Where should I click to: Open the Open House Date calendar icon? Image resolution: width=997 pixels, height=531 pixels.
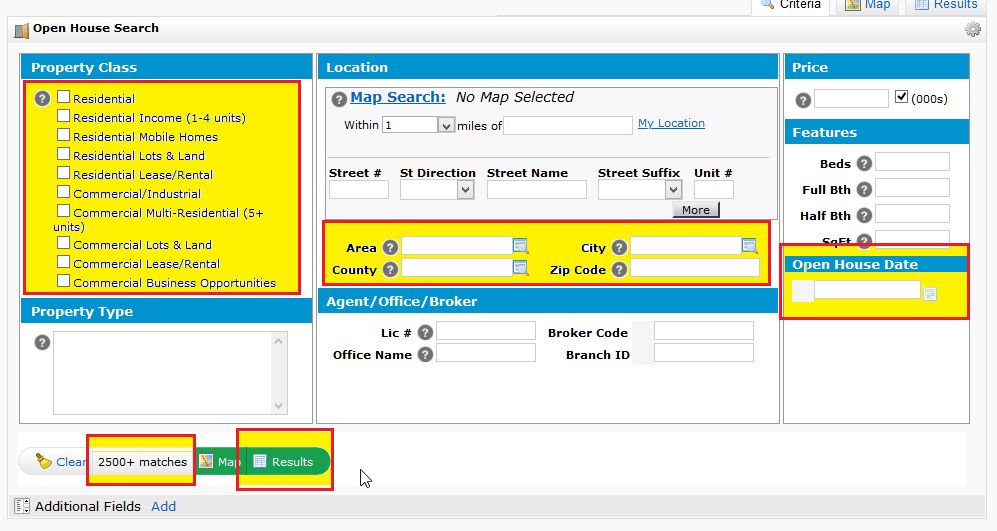coord(930,294)
